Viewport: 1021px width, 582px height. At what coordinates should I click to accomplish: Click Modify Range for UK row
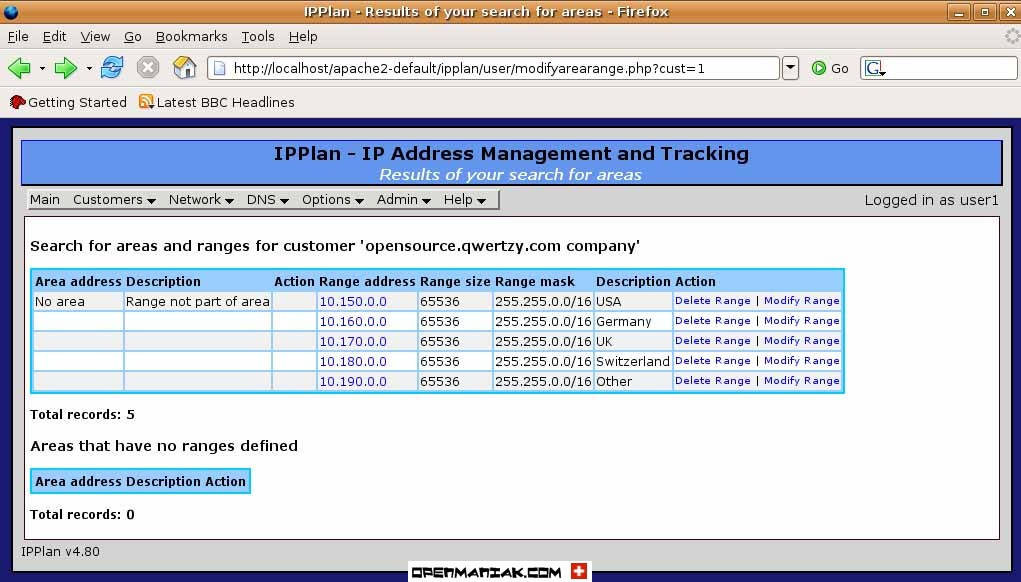point(802,340)
